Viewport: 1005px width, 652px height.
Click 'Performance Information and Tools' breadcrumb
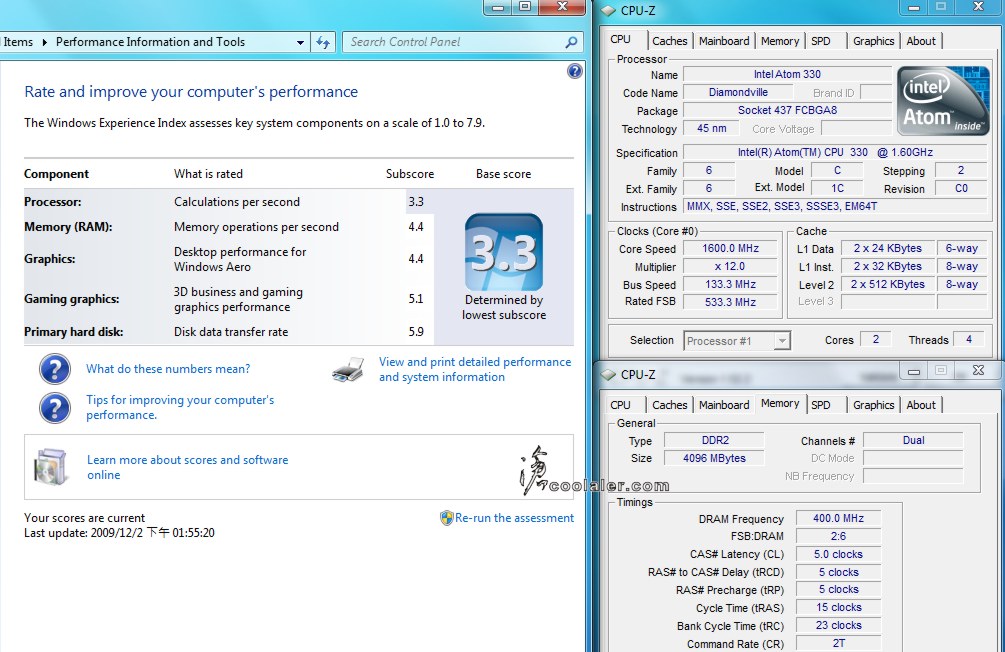click(x=150, y=42)
